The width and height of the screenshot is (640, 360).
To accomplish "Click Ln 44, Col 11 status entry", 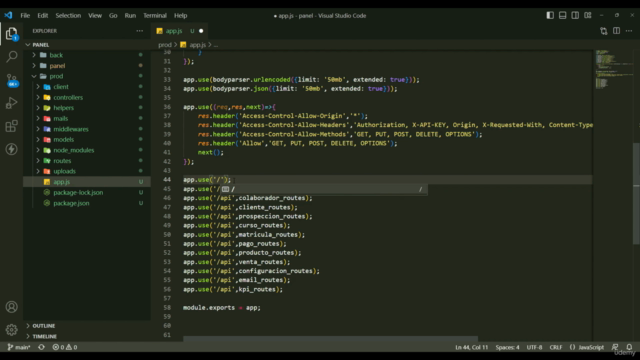I will (471, 347).
